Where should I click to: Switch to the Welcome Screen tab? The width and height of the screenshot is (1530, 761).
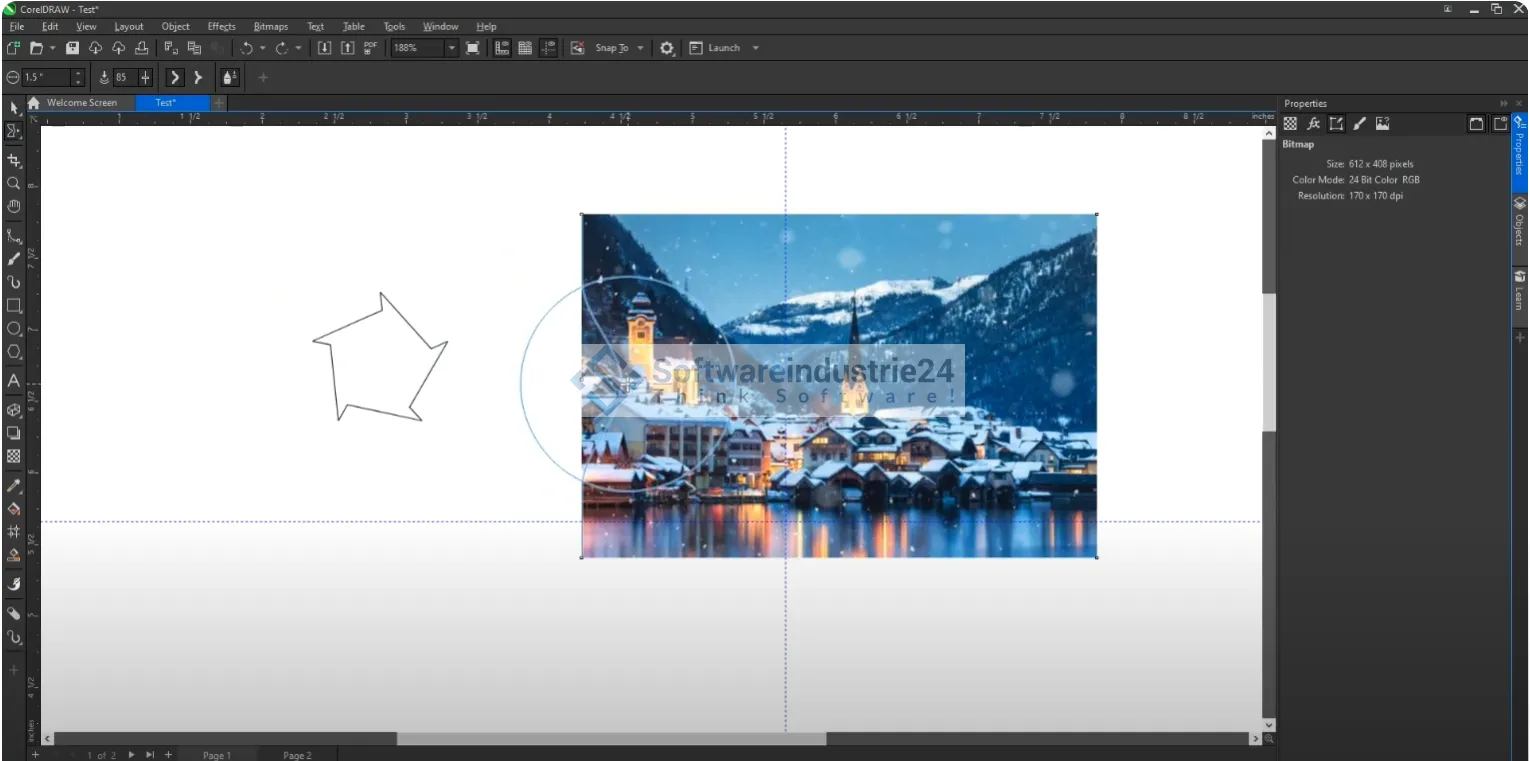(x=81, y=103)
